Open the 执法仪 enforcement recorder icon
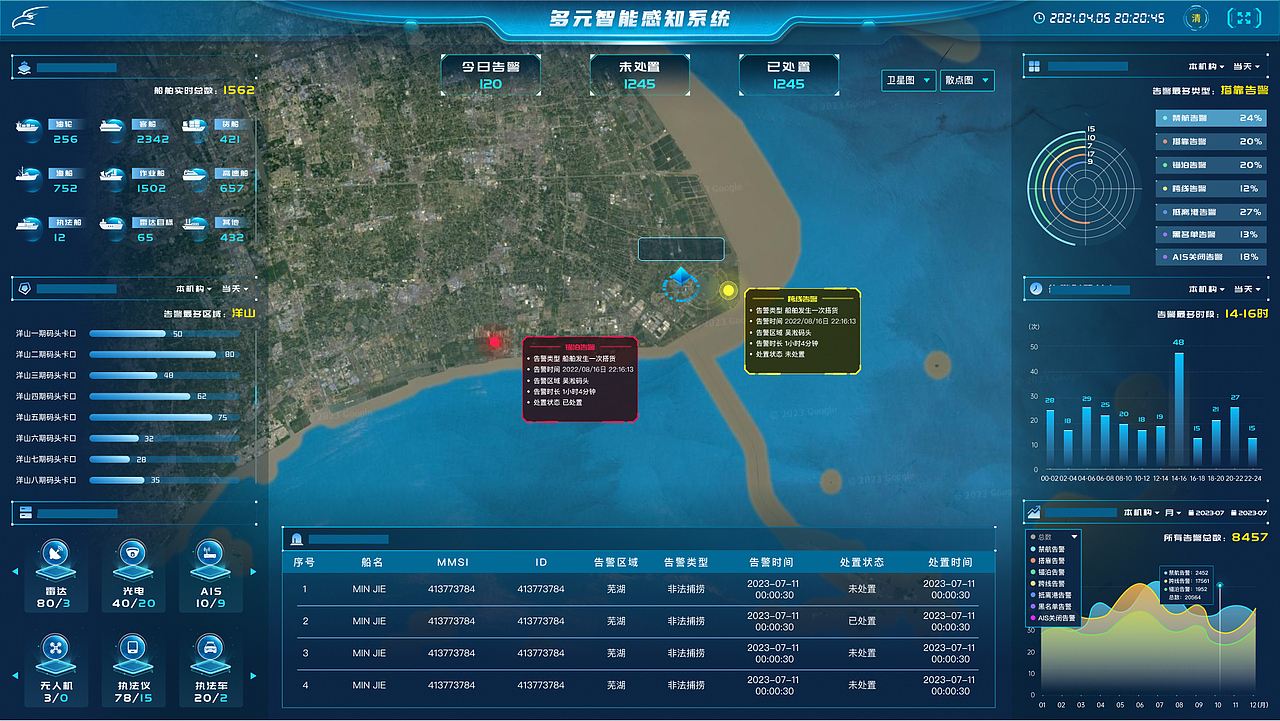1280x721 pixels. [x=132, y=653]
